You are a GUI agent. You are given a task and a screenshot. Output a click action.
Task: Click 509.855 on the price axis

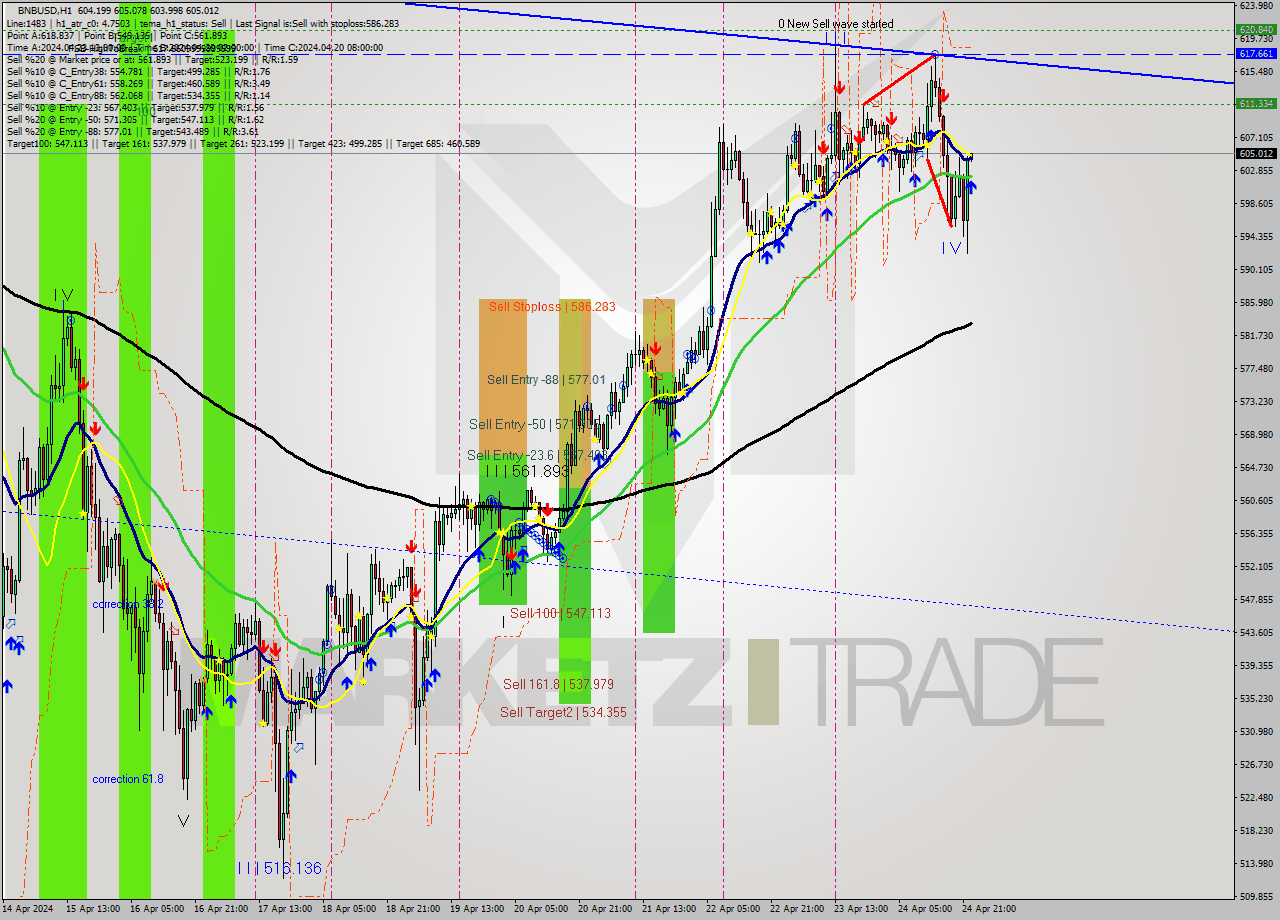tap(1256, 897)
